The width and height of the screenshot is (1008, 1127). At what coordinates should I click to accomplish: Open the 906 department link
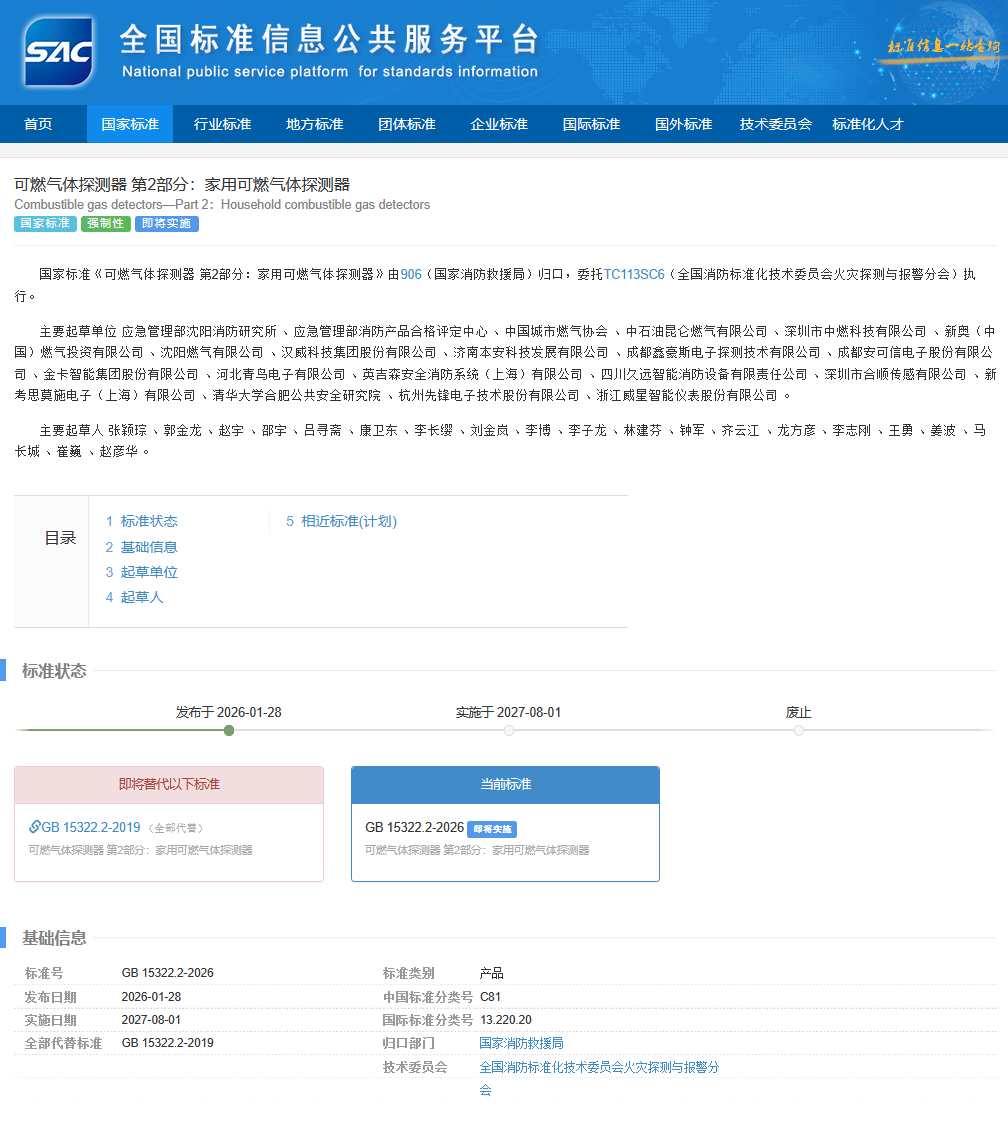tap(411, 274)
